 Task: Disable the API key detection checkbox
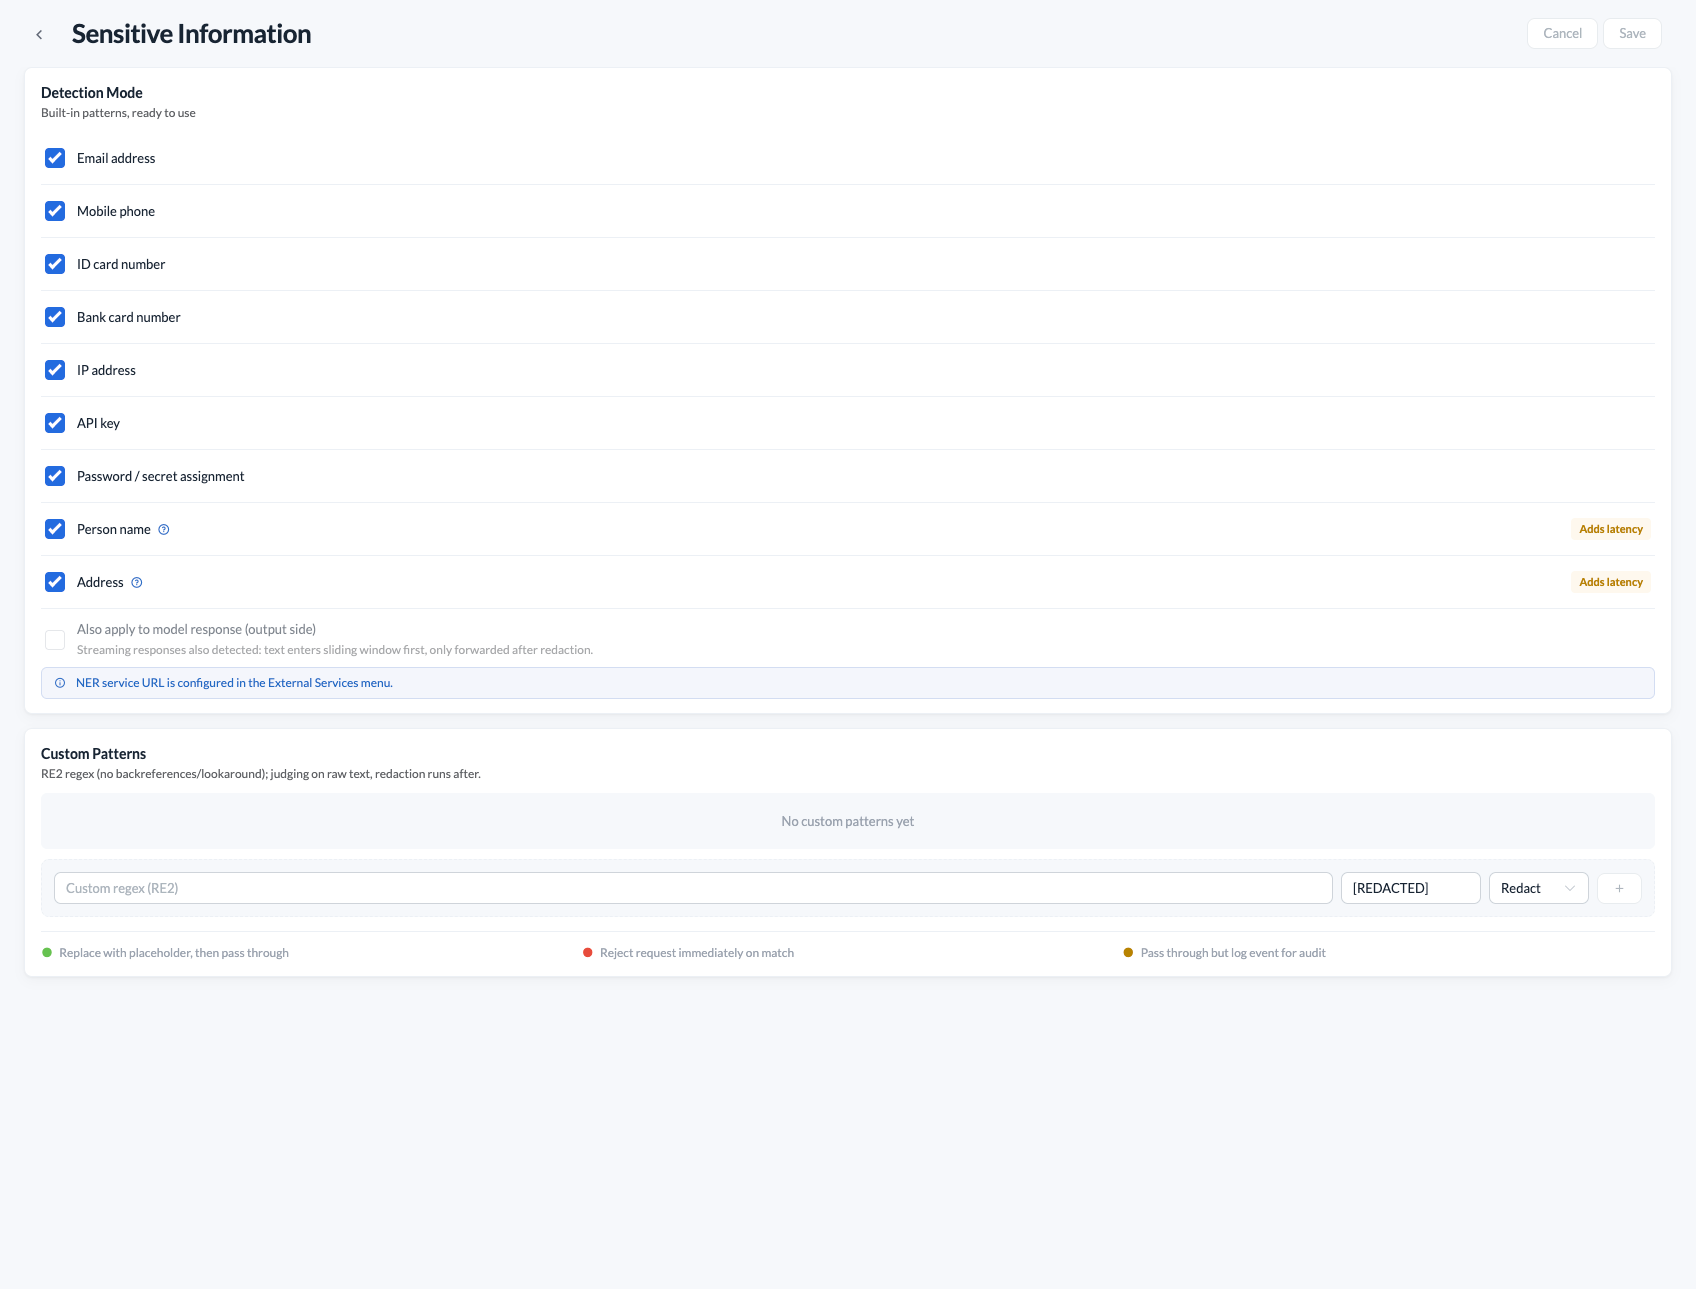tap(55, 423)
